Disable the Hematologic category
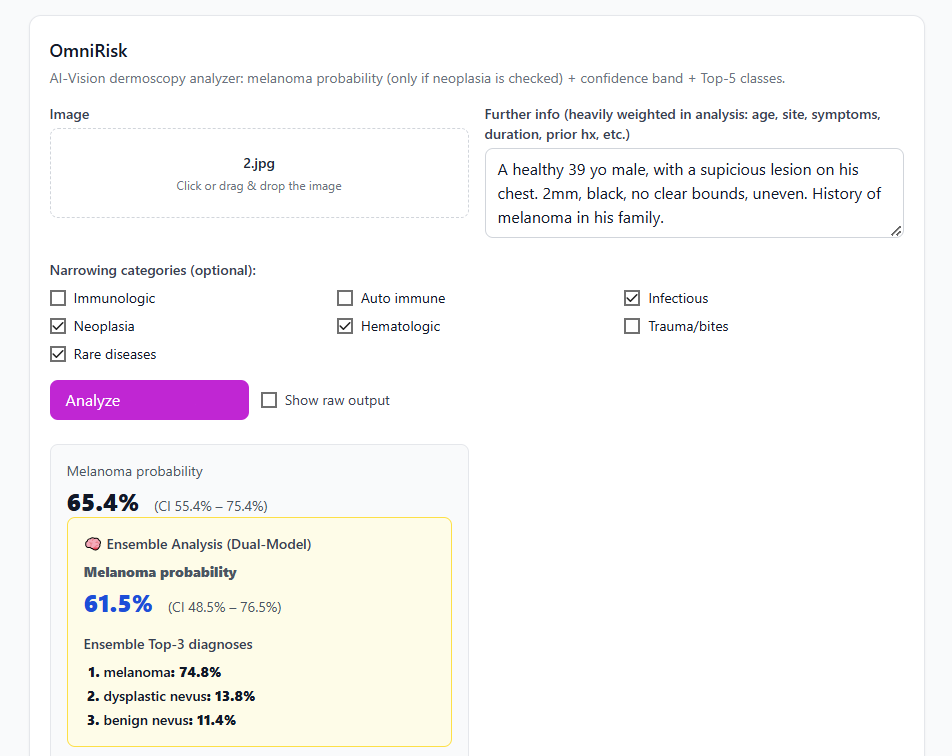This screenshot has height=756, width=952. pos(345,325)
